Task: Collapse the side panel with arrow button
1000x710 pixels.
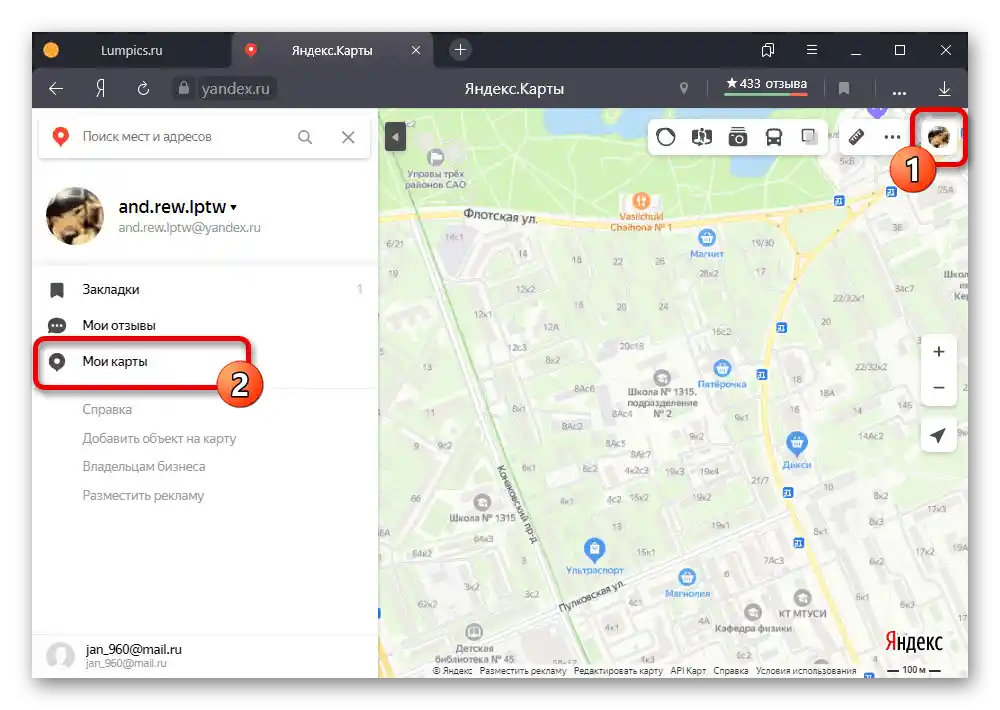Action: (x=395, y=137)
